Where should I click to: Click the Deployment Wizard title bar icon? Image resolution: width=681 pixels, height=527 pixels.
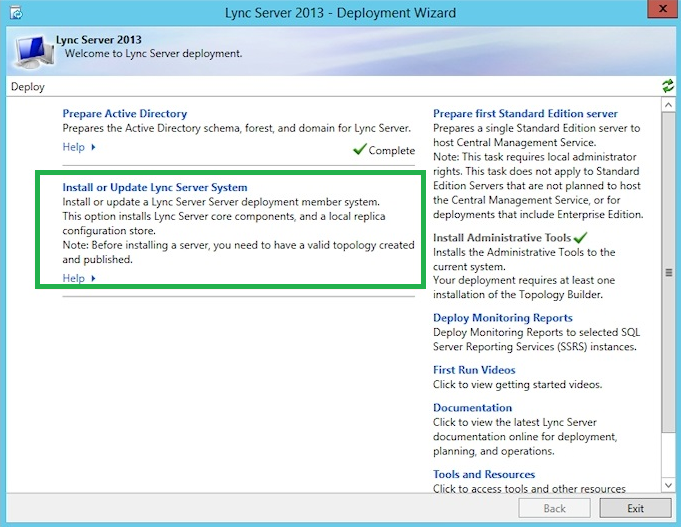16,13
